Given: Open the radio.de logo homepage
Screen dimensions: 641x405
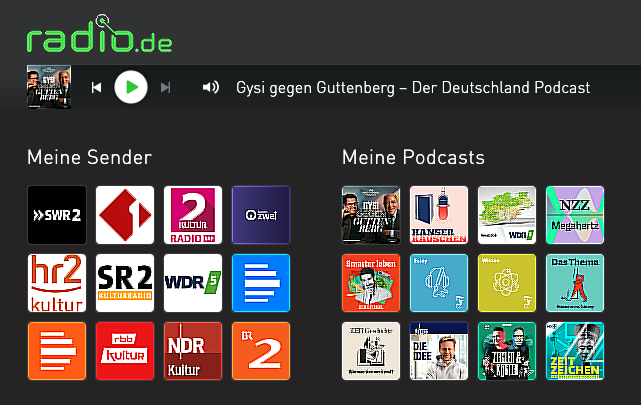Looking at the screenshot, I should click(x=99, y=34).
